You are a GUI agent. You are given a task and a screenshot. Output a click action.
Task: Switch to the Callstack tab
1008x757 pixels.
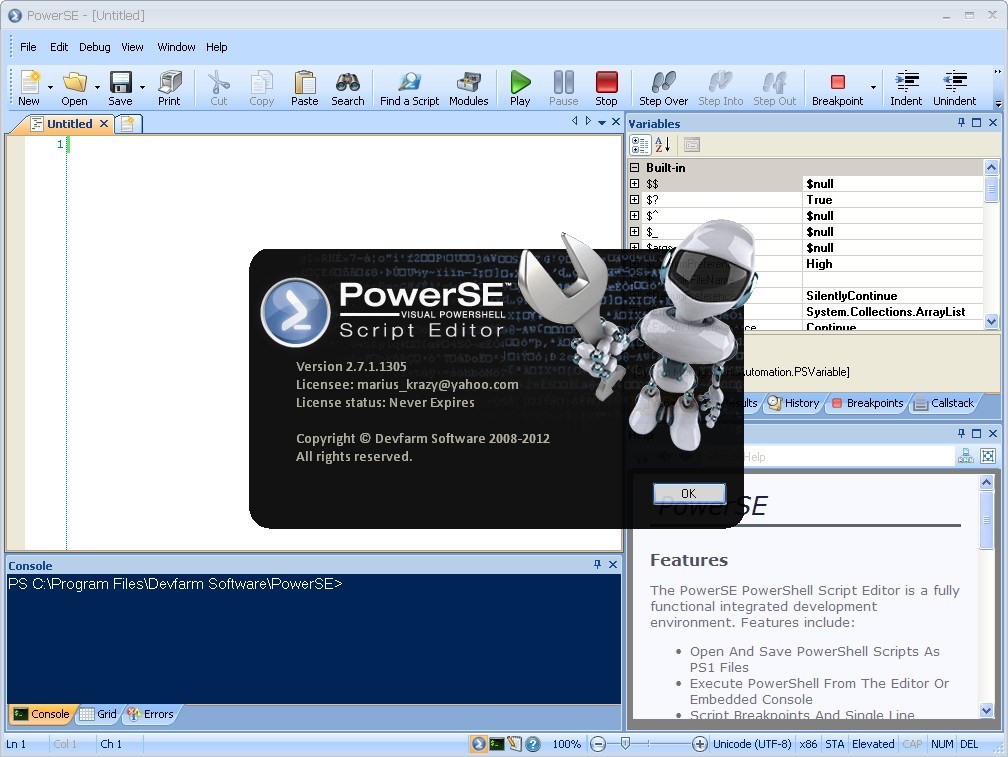tap(944, 403)
